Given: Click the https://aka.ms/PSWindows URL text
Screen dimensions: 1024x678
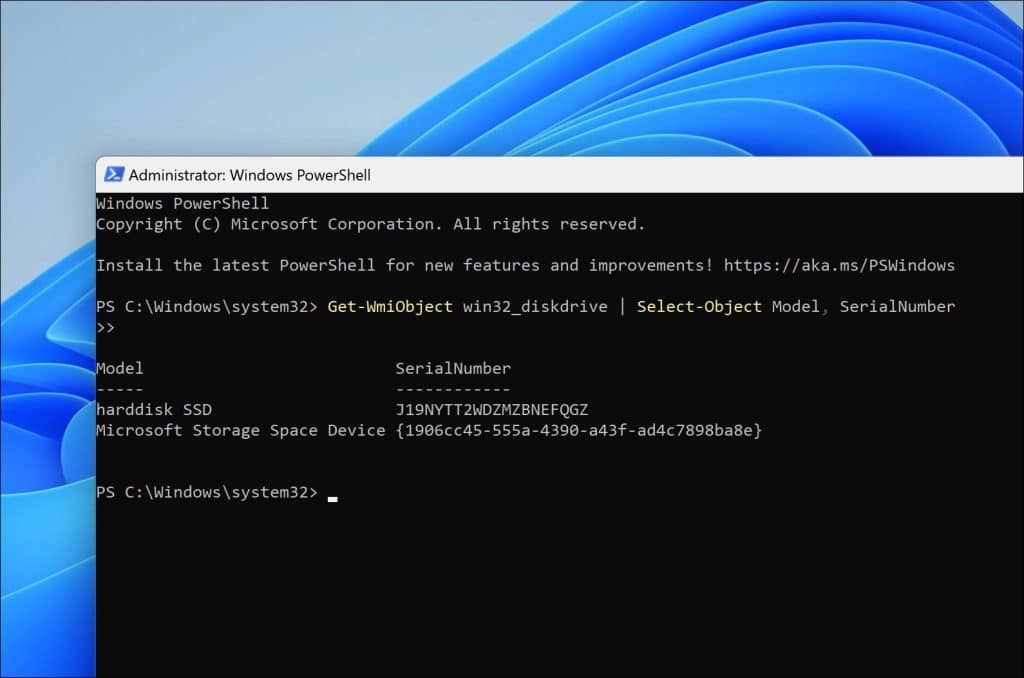Looking at the screenshot, I should tap(839, 265).
